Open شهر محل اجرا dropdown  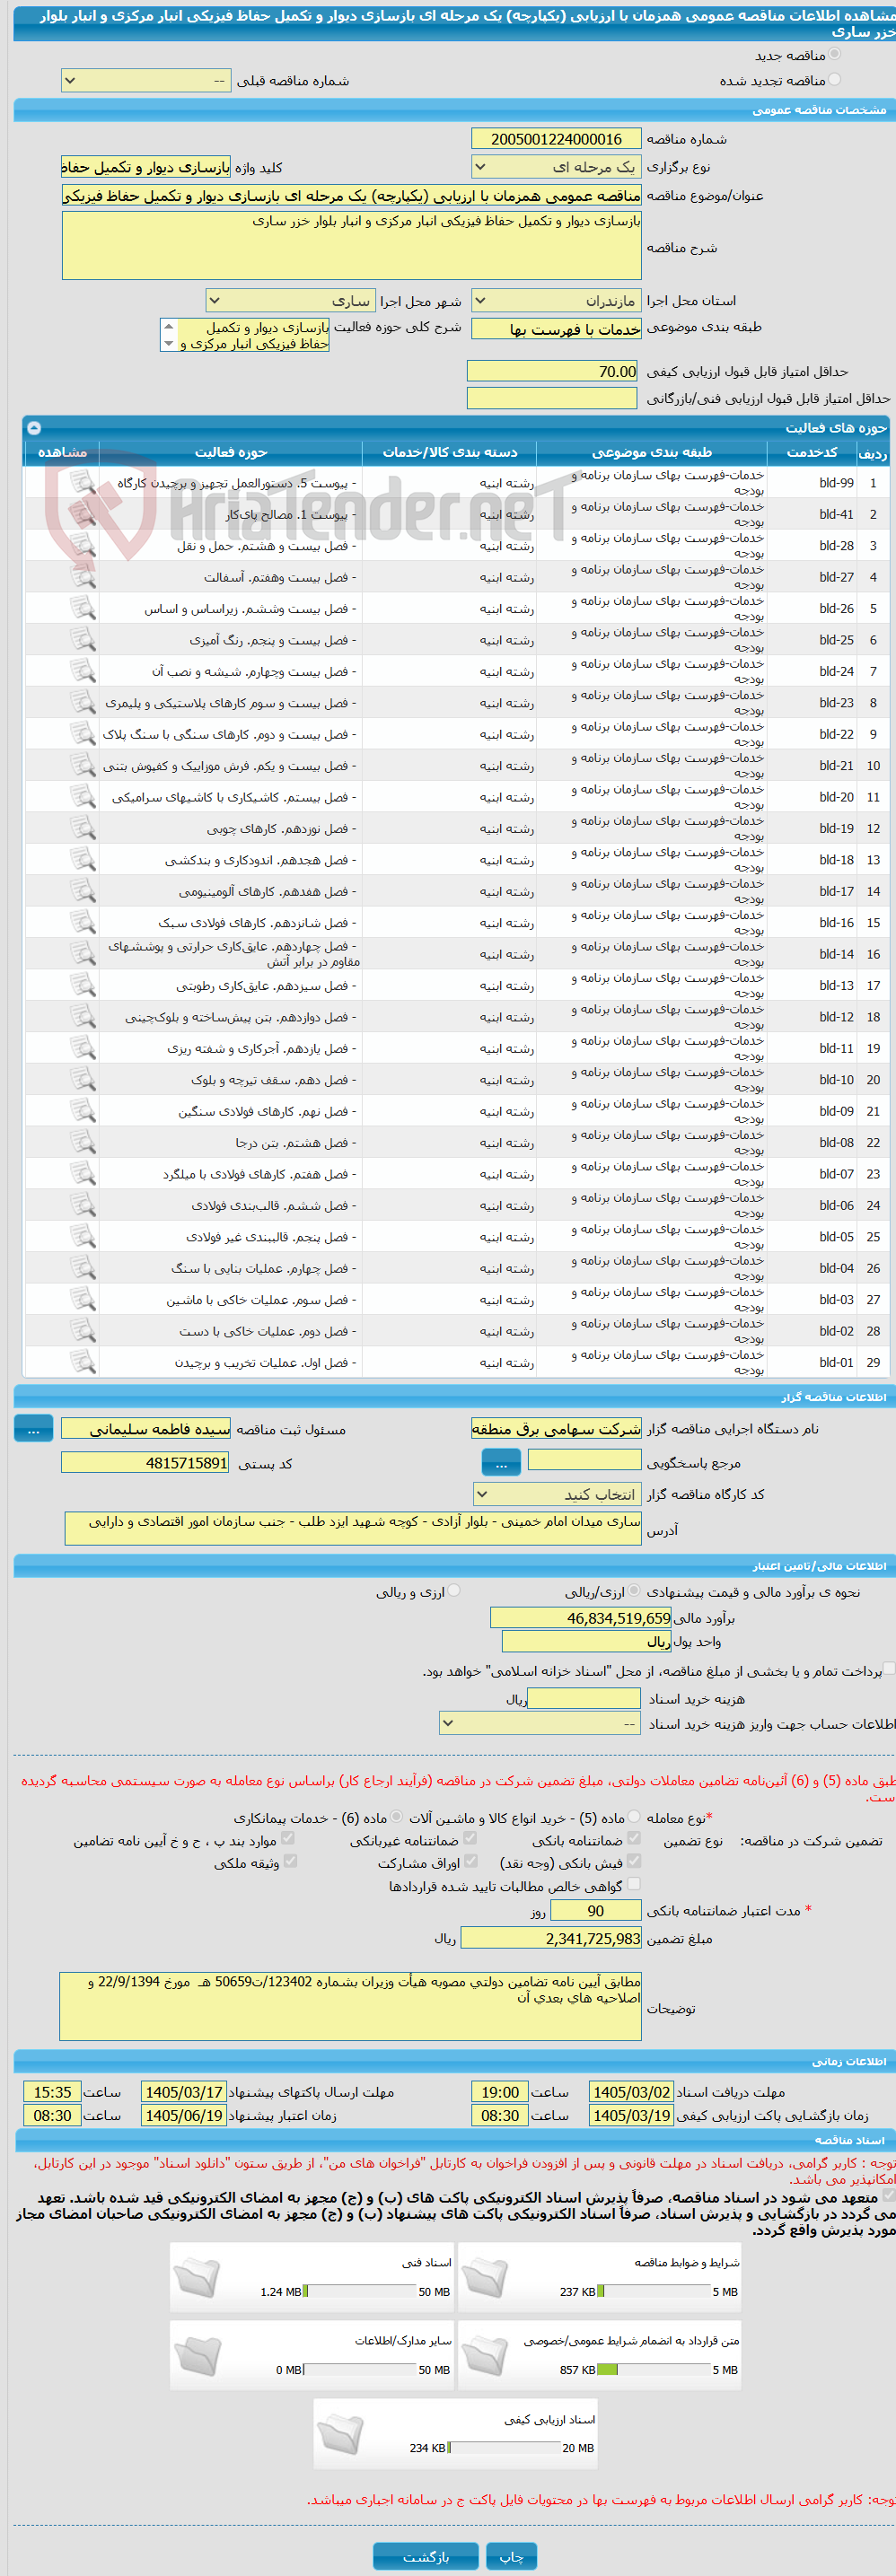point(290,300)
